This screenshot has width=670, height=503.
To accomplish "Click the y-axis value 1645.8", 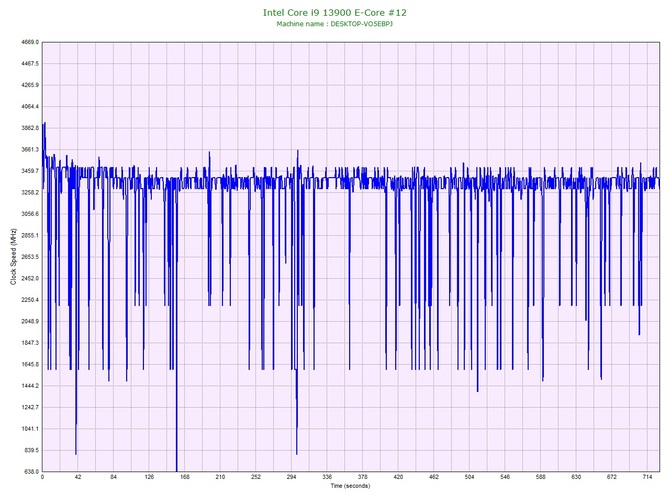I will (x=30, y=365).
